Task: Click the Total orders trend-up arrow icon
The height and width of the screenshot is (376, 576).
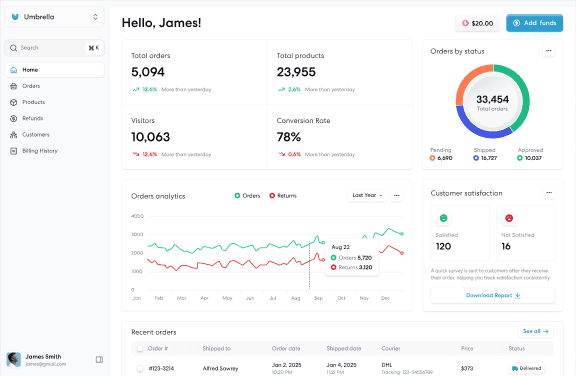Action: pos(136,89)
